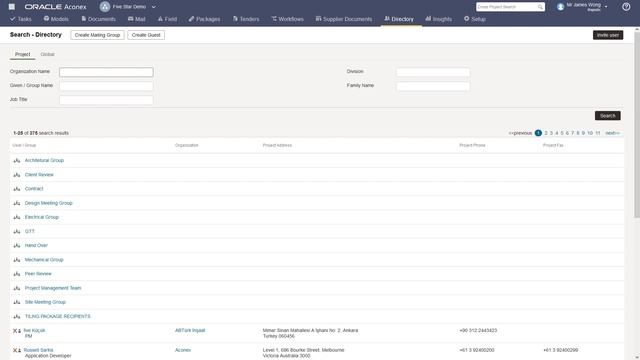The image size is (640, 360).
Task: Open the Packages menu
Action: pyautogui.click(x=204, y=19)
